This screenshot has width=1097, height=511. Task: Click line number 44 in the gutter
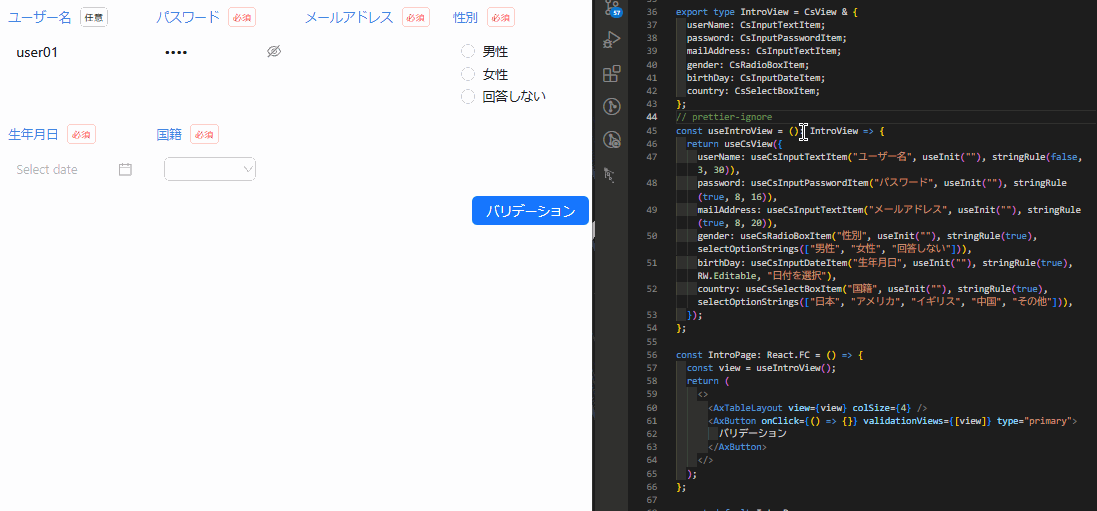point(651,117)
